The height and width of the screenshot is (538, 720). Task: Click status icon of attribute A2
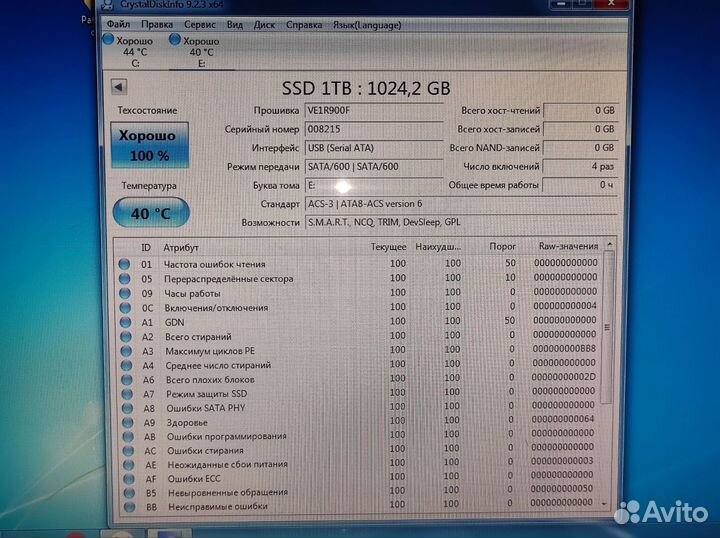click(x=126, y=337)
